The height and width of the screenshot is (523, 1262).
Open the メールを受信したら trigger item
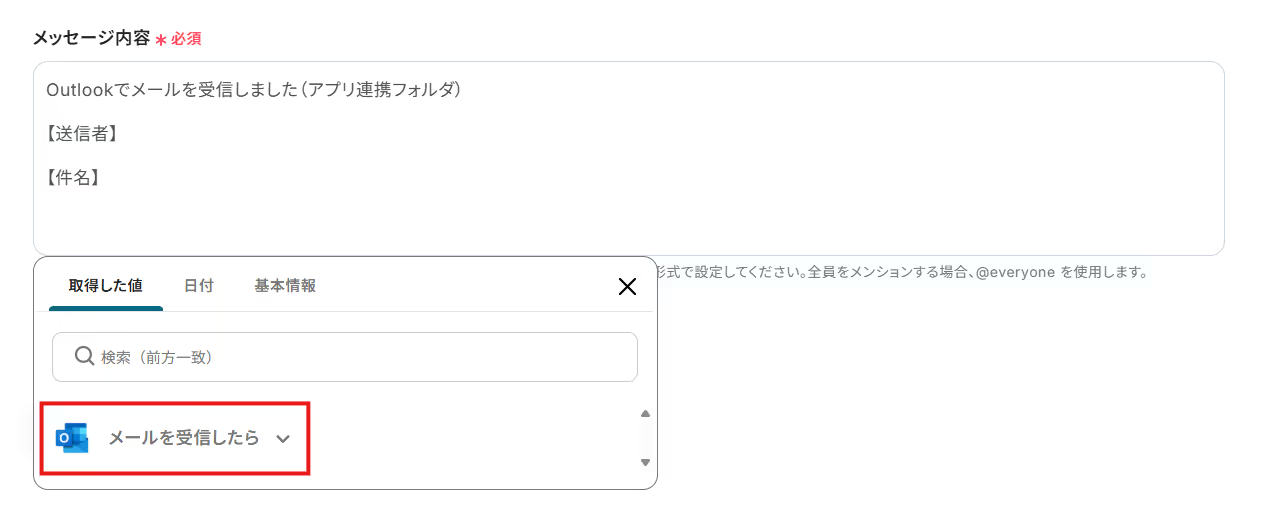[183, 438]
